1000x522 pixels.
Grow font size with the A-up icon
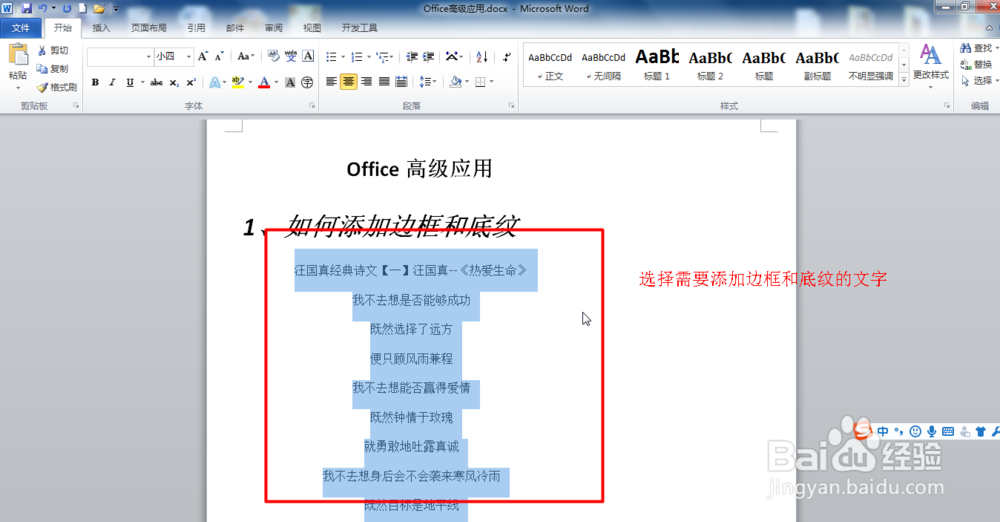203,57
